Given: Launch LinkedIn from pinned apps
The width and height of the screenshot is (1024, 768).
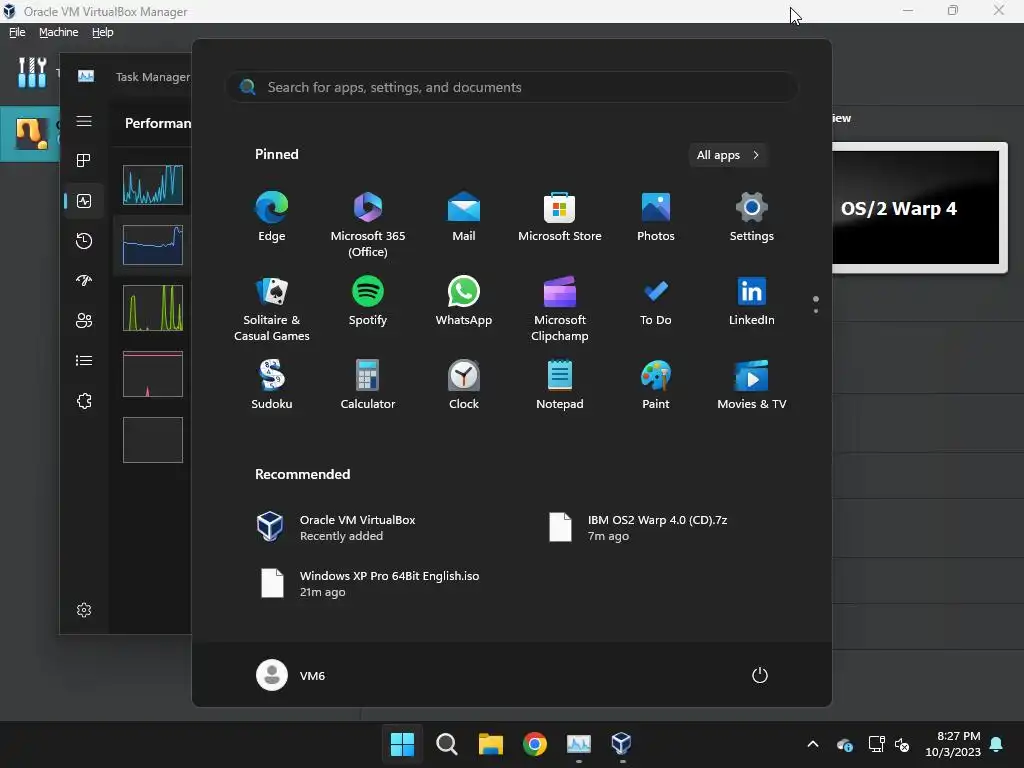Looking at the screenshot, I should click(752, 301).
